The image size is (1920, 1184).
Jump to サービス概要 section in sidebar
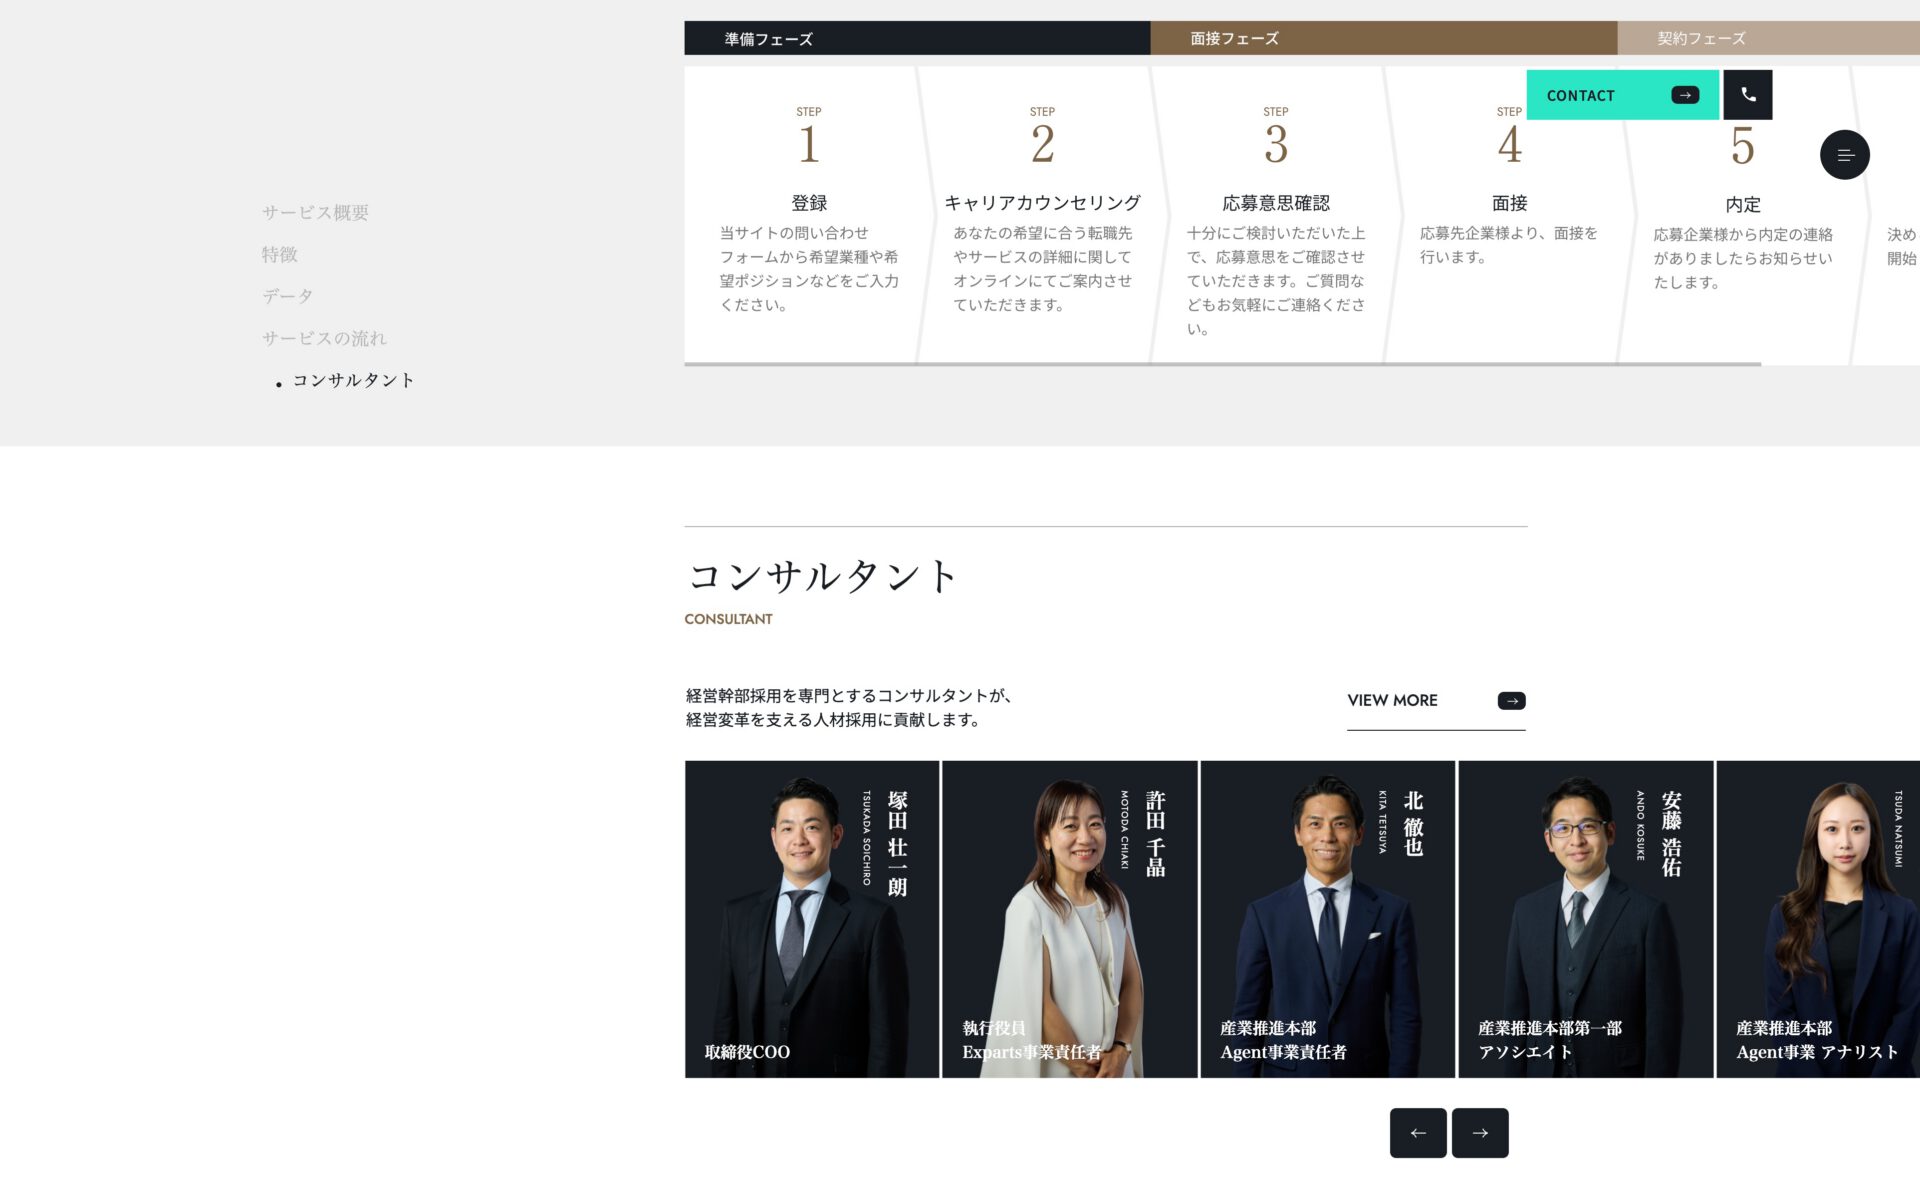pos(315,213)
